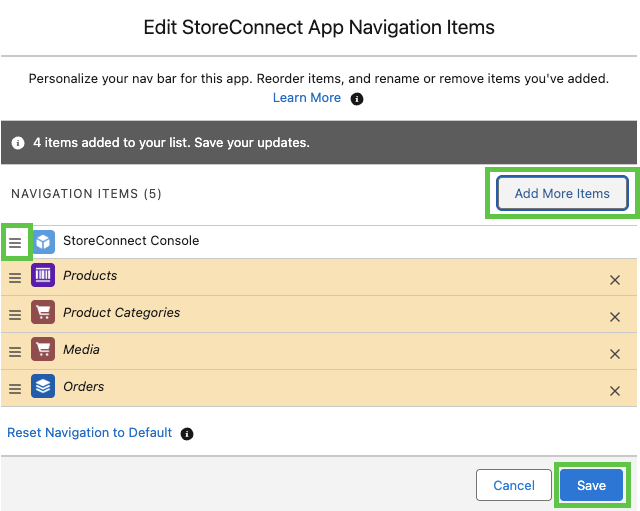Select the Media item label
Image resolution: width=640 pixels, height=511 pixels.
tap(81, 349)
